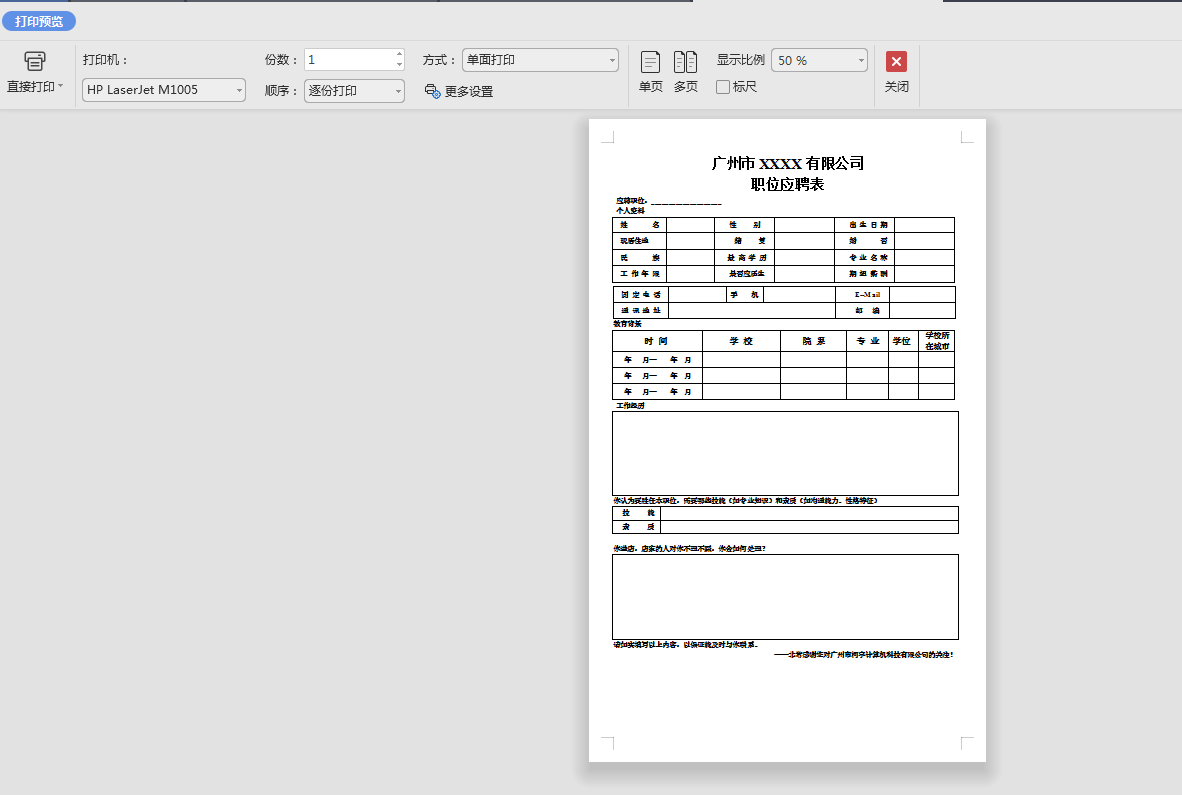The image size is (1182, 795).
Task: Click the red 关闭 close-preview icon
Action: [894, 60]
